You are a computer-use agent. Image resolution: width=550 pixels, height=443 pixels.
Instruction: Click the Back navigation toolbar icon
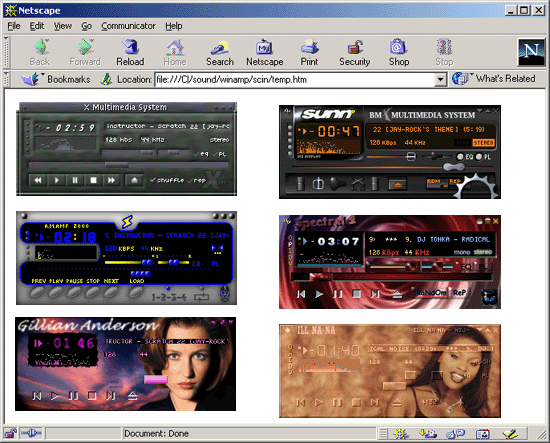point(40,52)
